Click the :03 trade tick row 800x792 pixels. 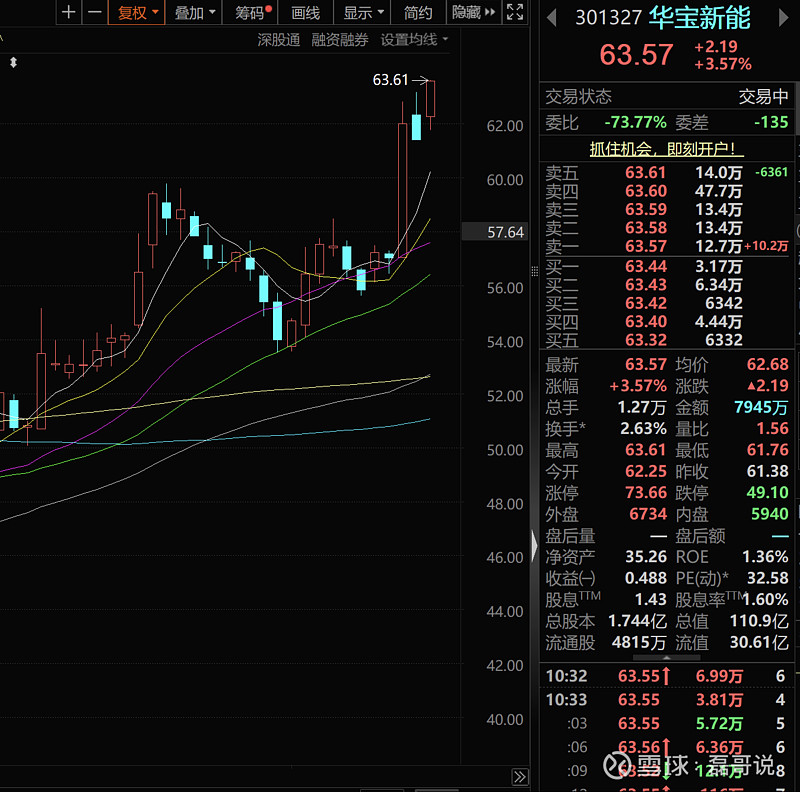click(x=666, y=724)
